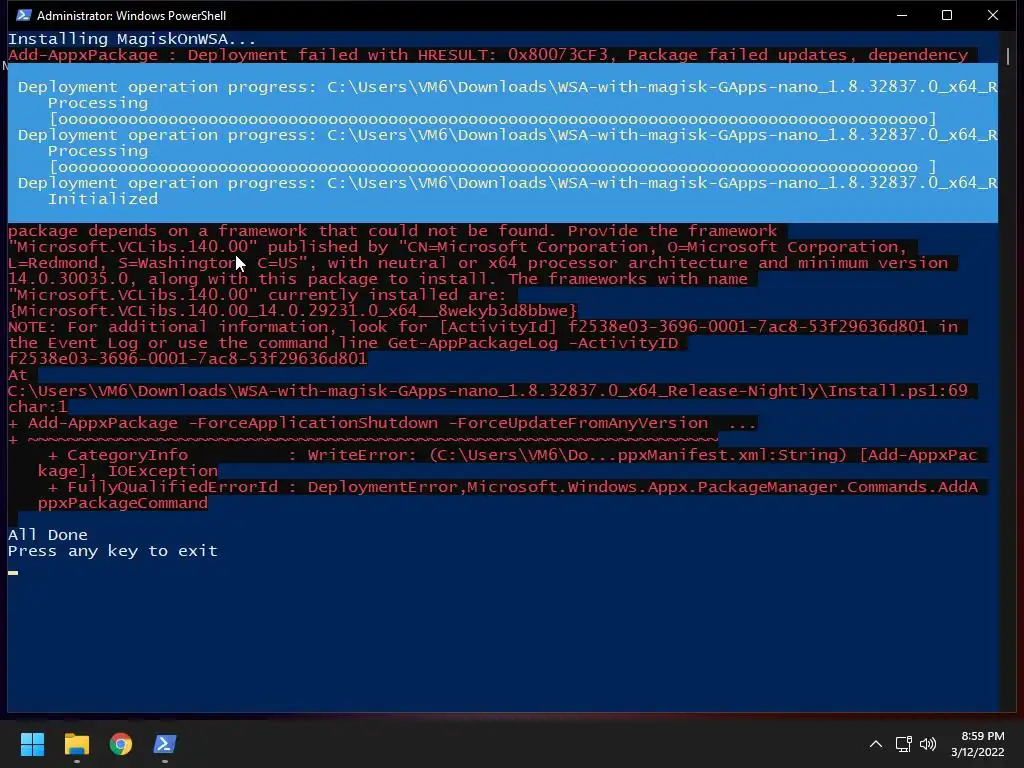1024x768 pixels.
Task: Click the 'char:1' text line
Action: [38, 407]
